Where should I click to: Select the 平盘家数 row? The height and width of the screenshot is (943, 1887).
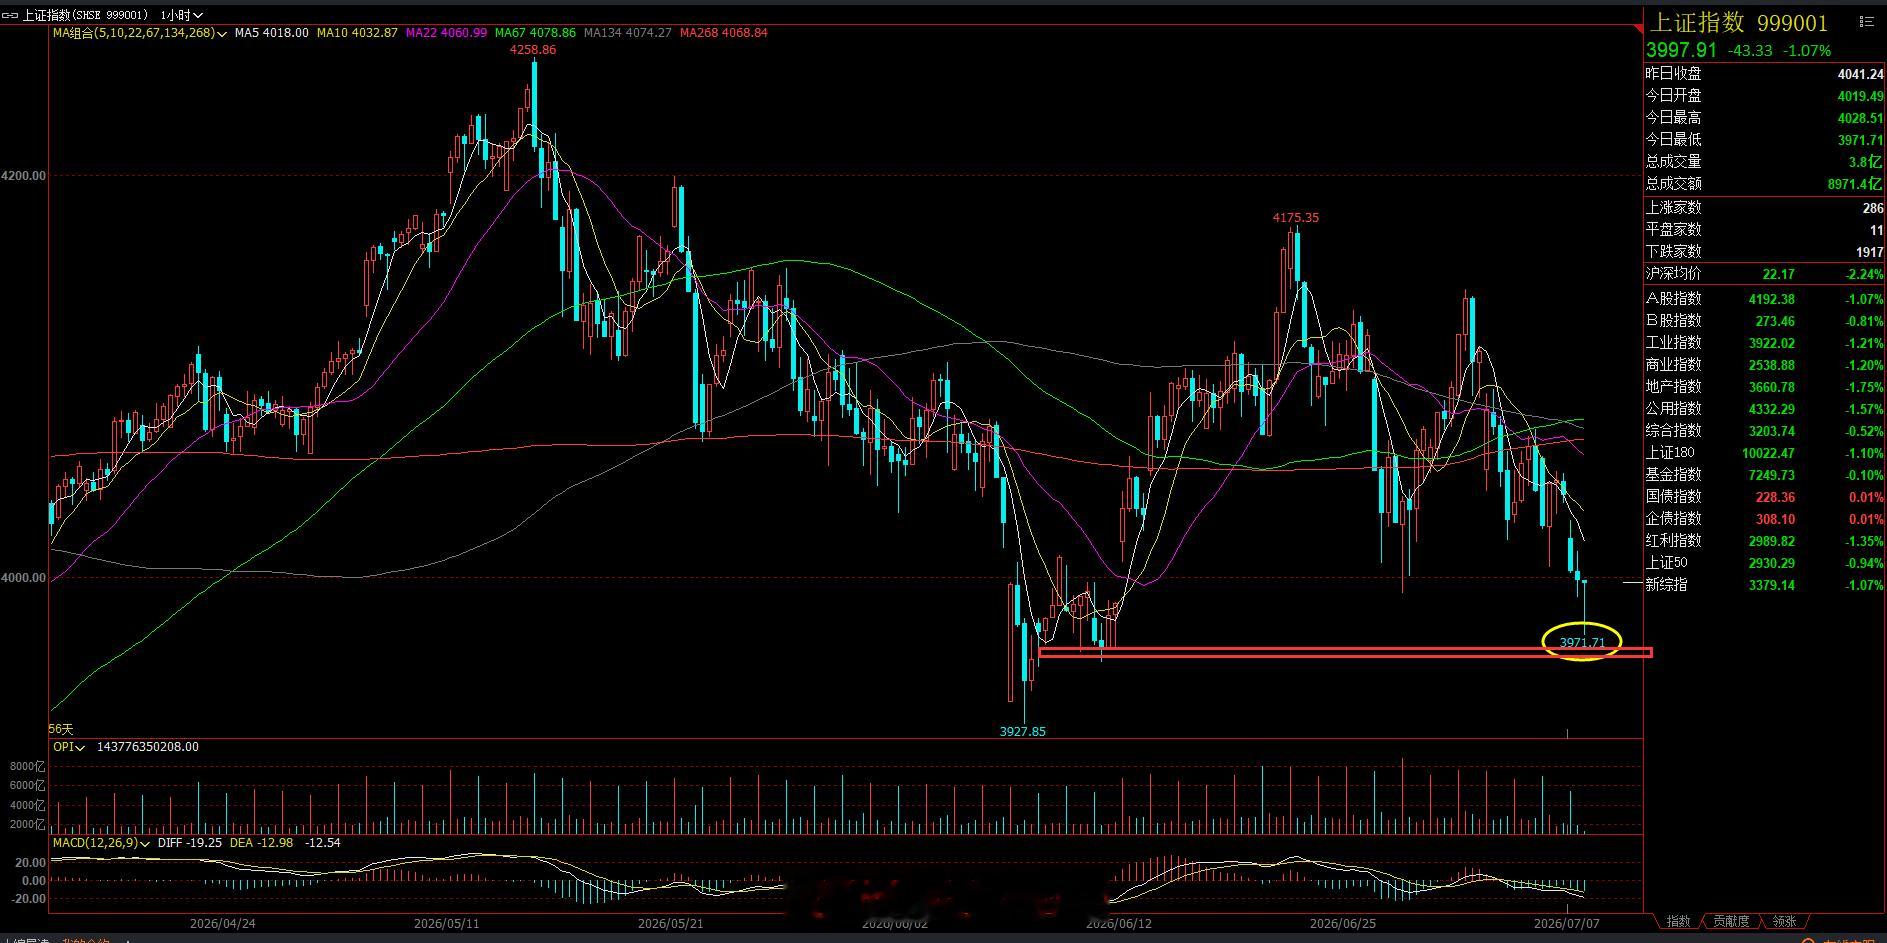(x=1765, y=230)
